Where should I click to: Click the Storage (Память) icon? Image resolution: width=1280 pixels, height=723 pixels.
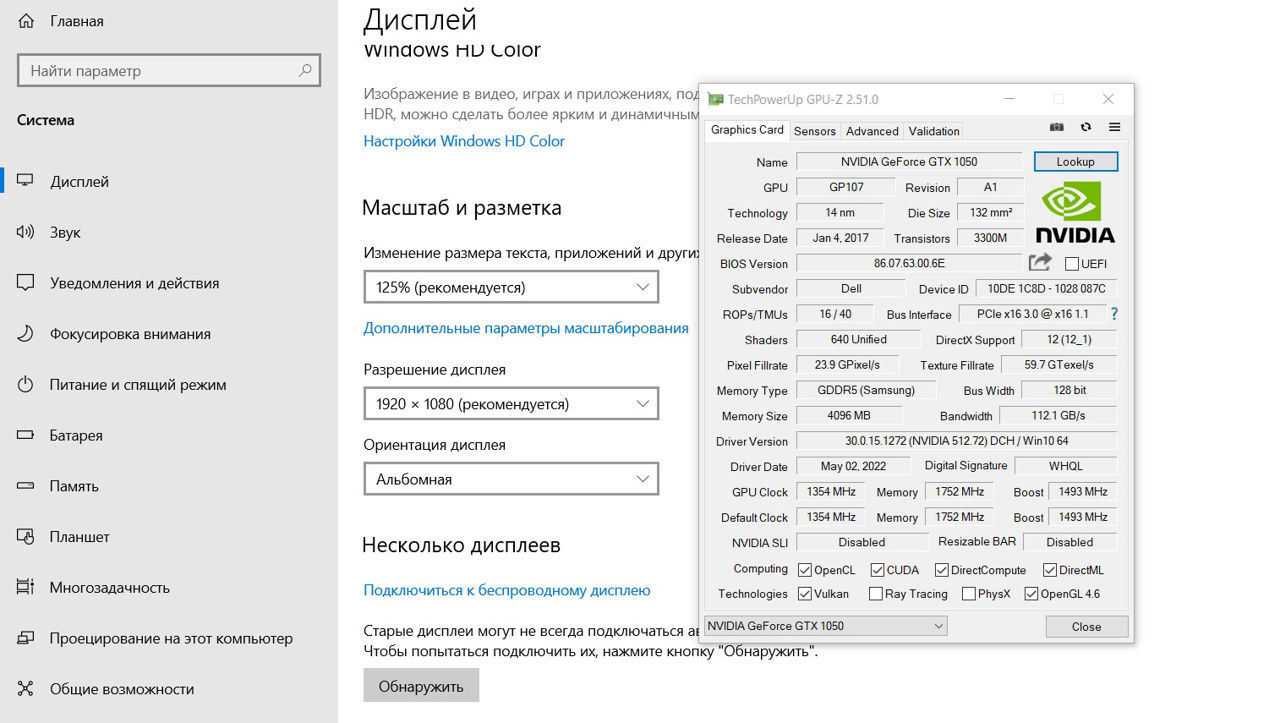pos(26,486)
